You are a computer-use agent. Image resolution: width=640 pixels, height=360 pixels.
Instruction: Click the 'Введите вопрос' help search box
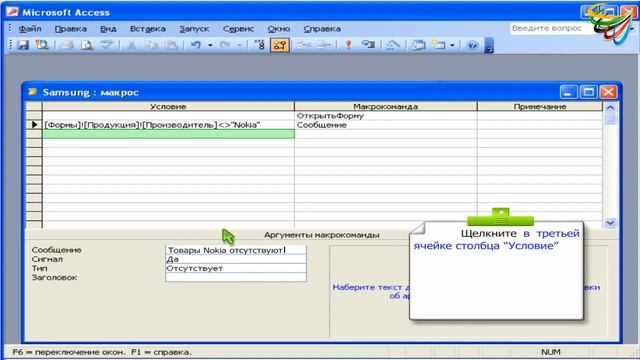click(549, 28)
